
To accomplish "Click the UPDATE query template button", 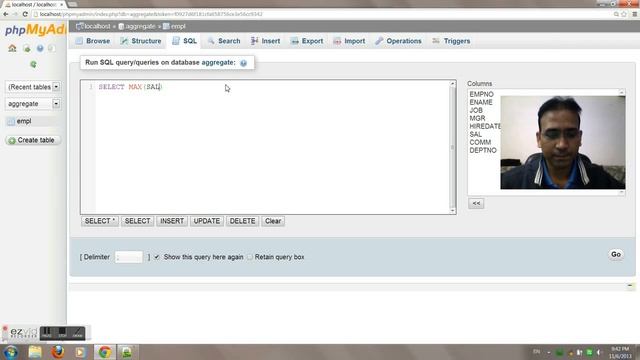I will [x=207, y=221].
